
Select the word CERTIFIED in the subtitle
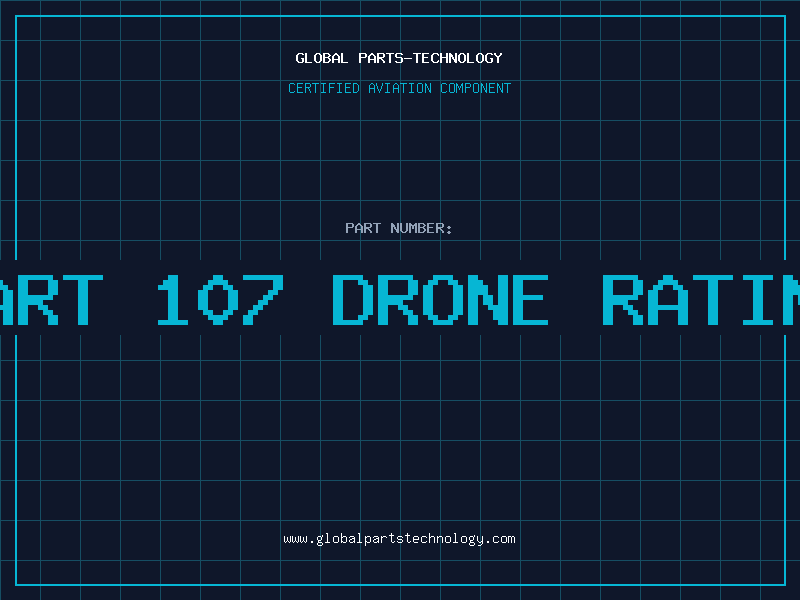coord(322,88)
